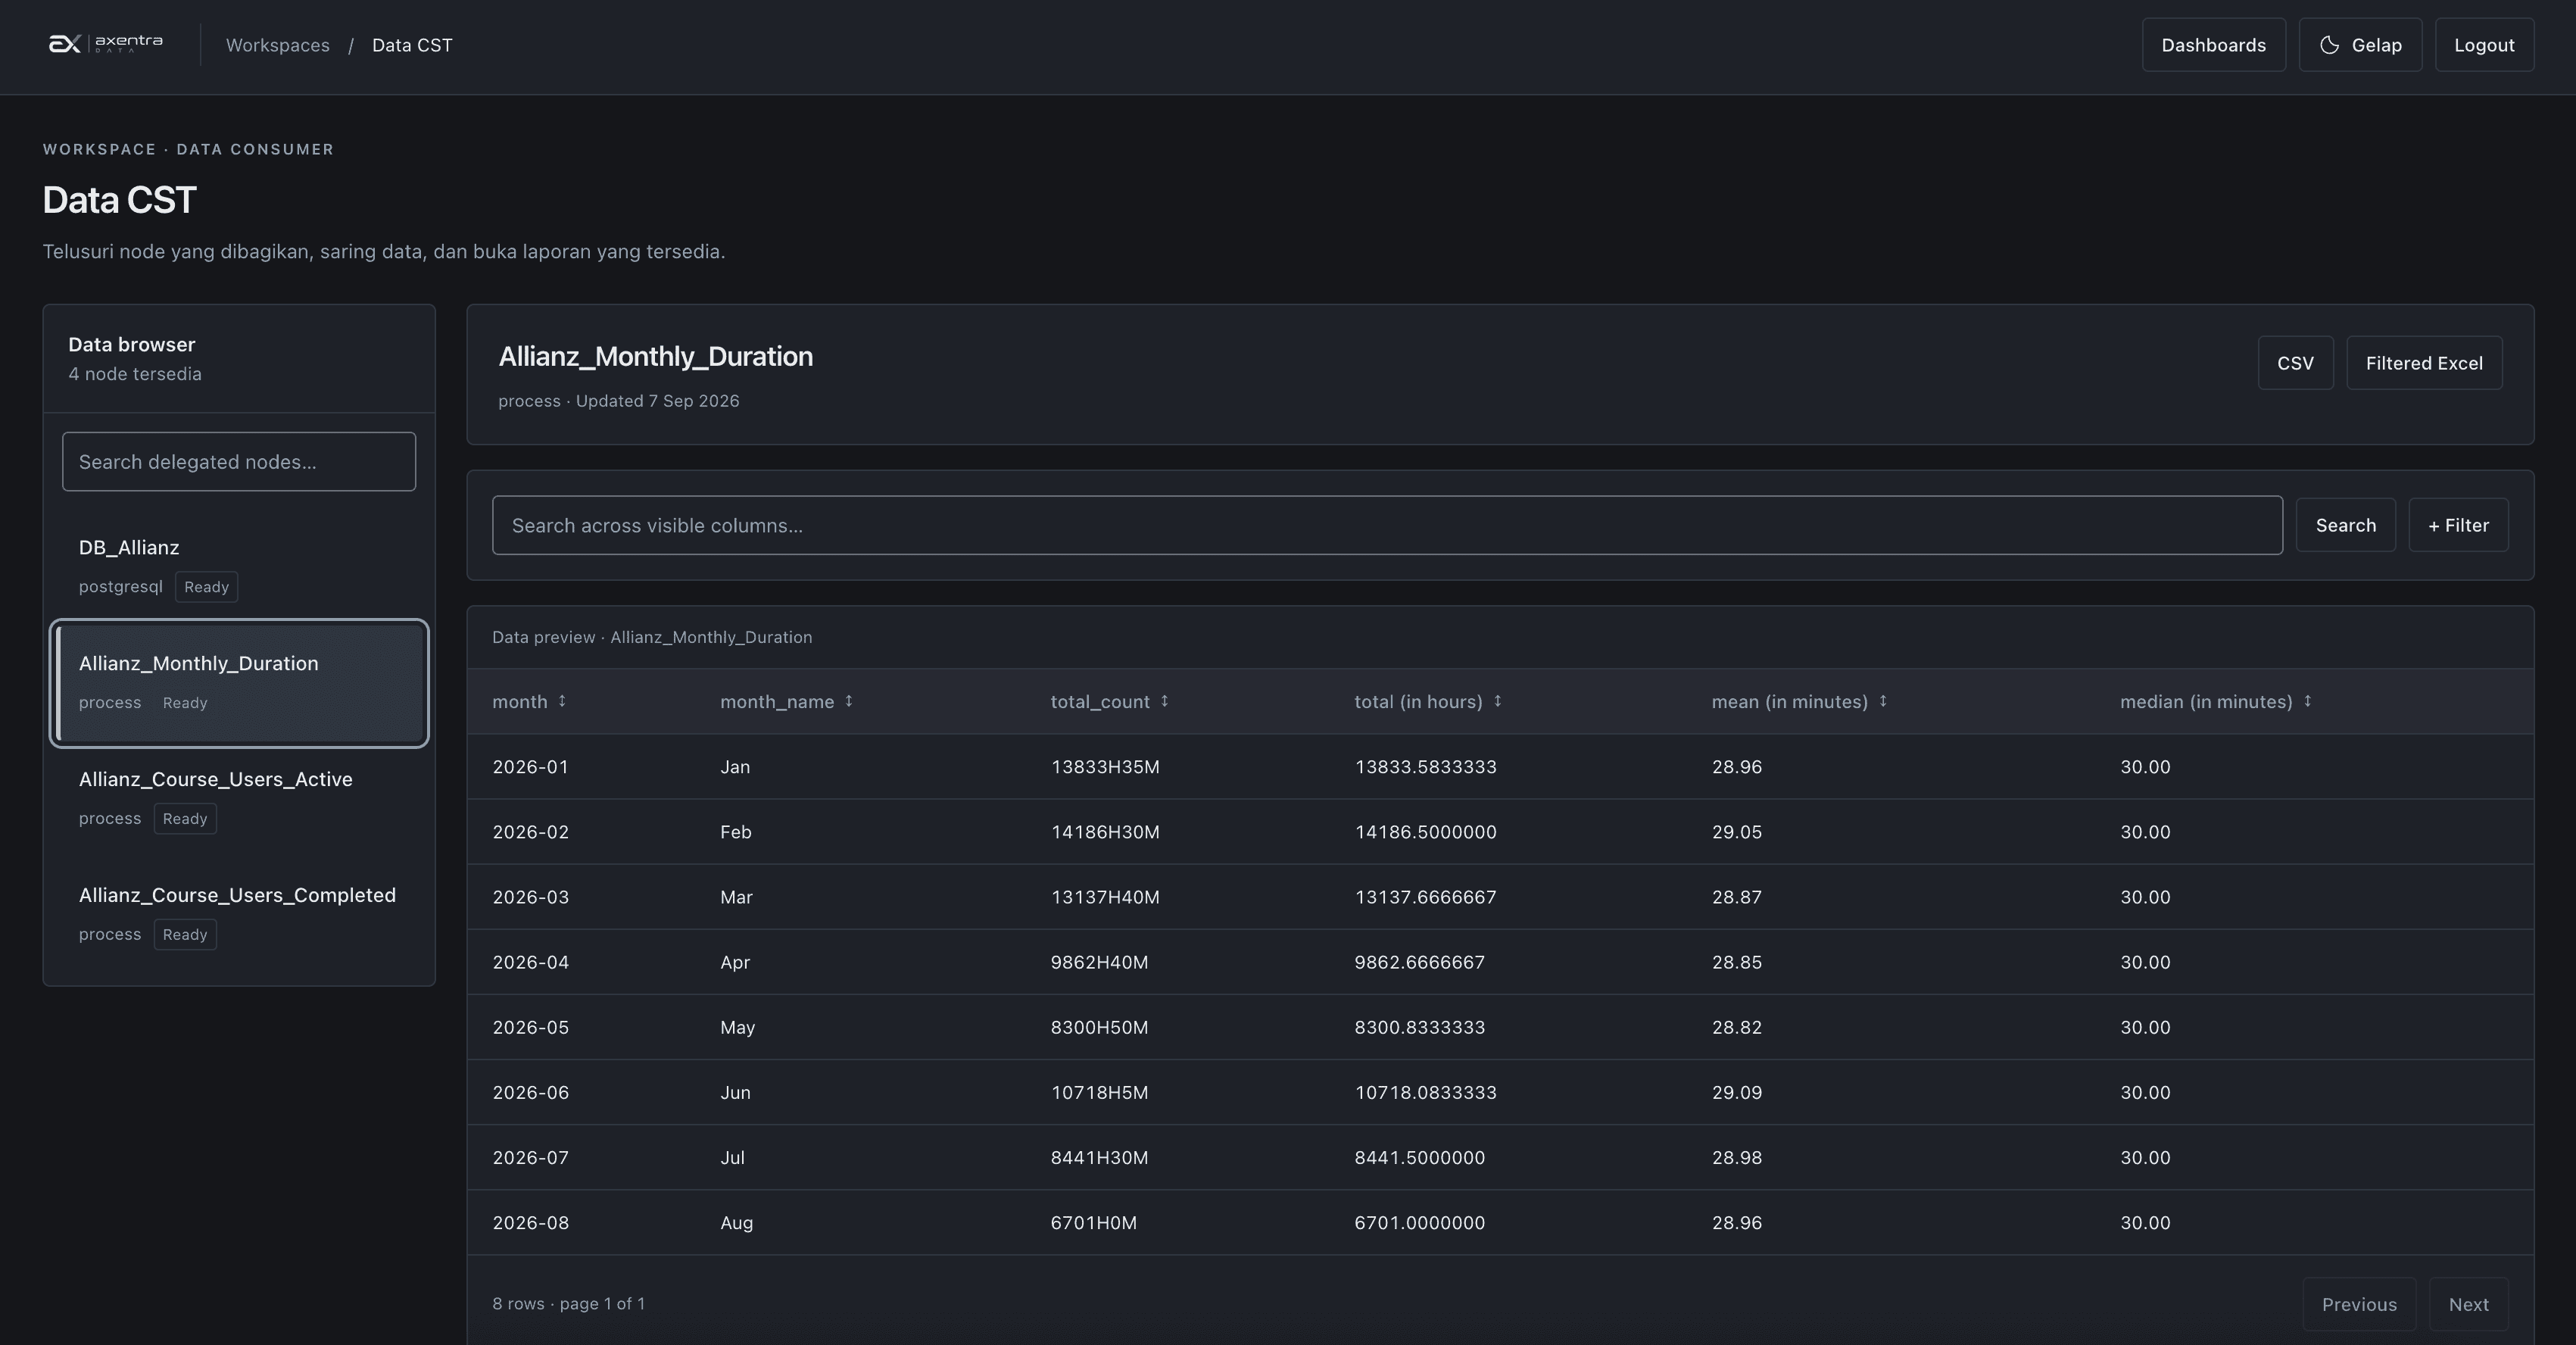Open the Allianz_Course_Users_Completed node
Viewport: 2576px width, 1345px height.
tap(239, 915)
